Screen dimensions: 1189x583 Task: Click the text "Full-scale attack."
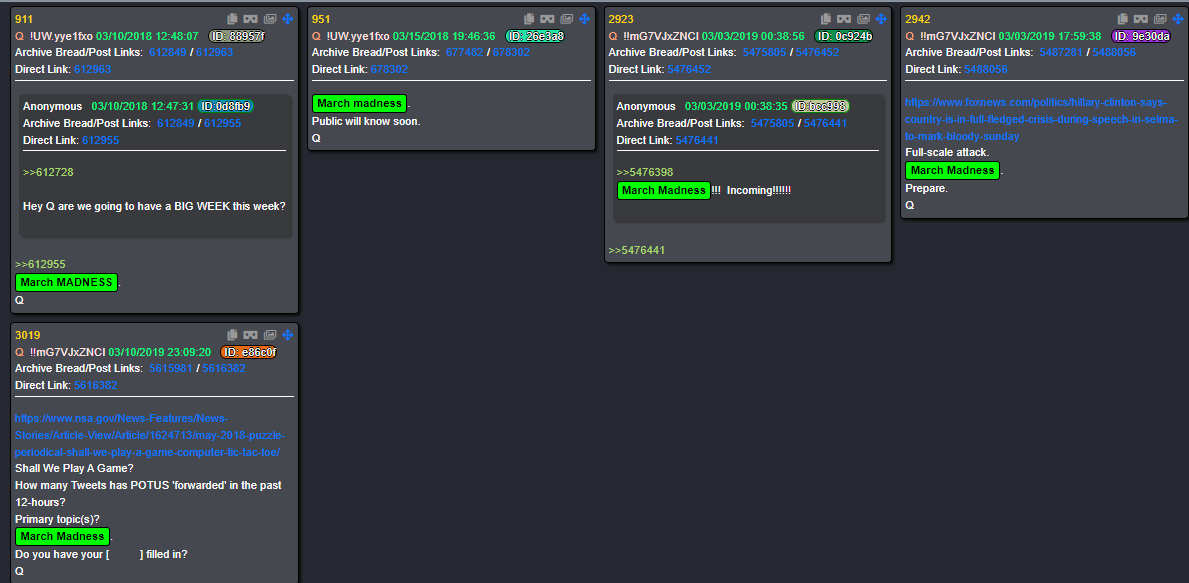(947, 152)
